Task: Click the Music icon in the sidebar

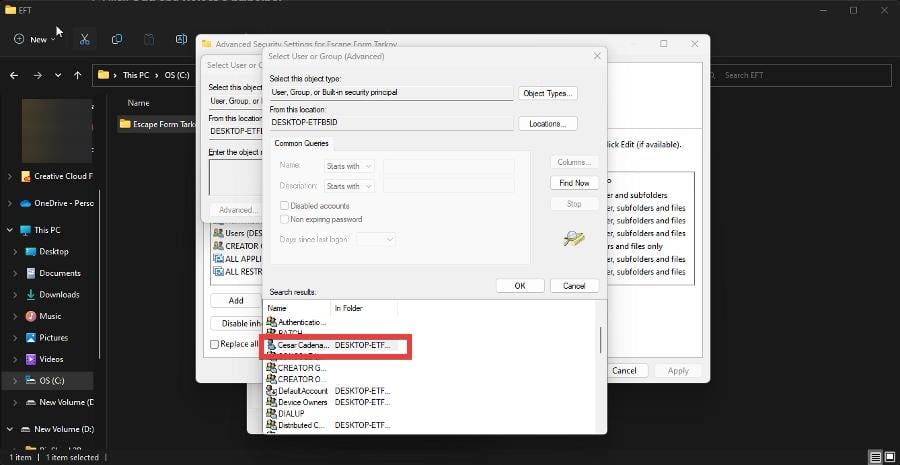Action: coord(31,316)
